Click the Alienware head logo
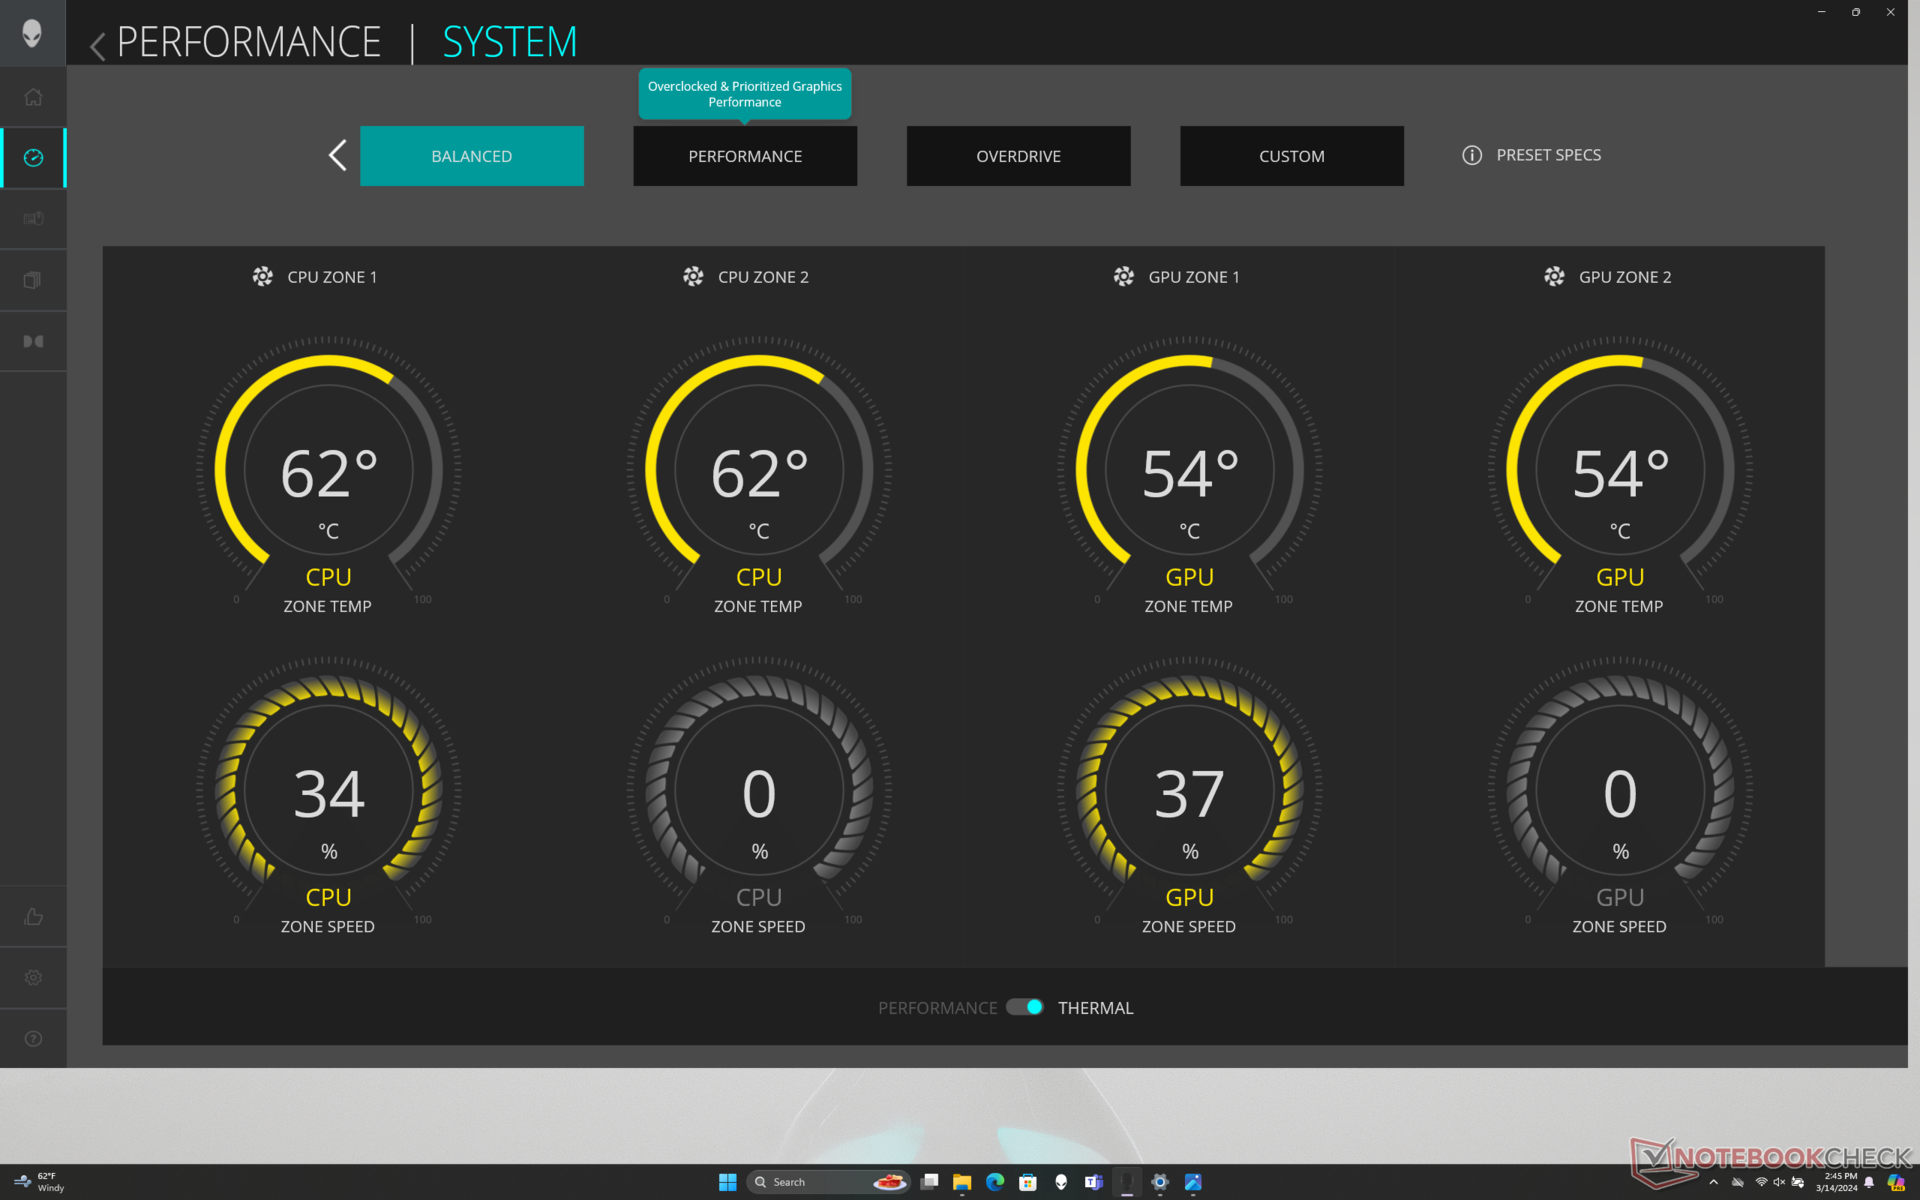Viewport: 1920px width, 1200px height. pyautogui.click(x=32, y=33)
